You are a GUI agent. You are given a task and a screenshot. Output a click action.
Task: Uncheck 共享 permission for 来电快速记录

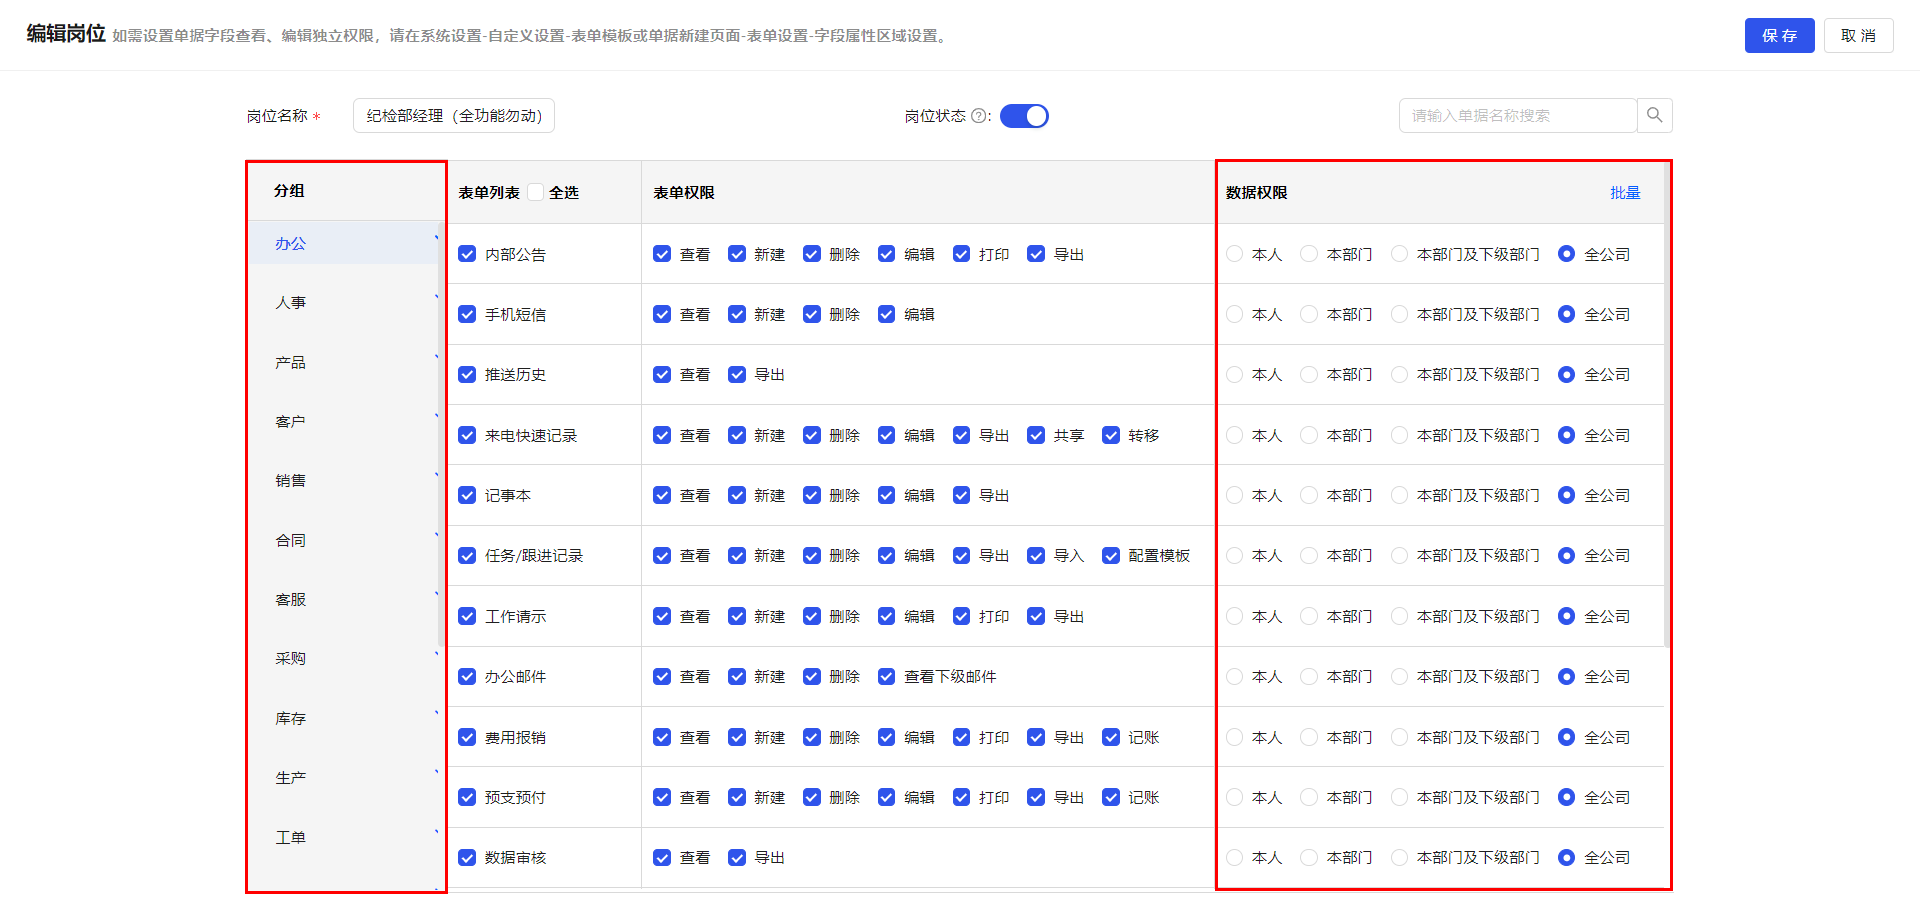1036,435
